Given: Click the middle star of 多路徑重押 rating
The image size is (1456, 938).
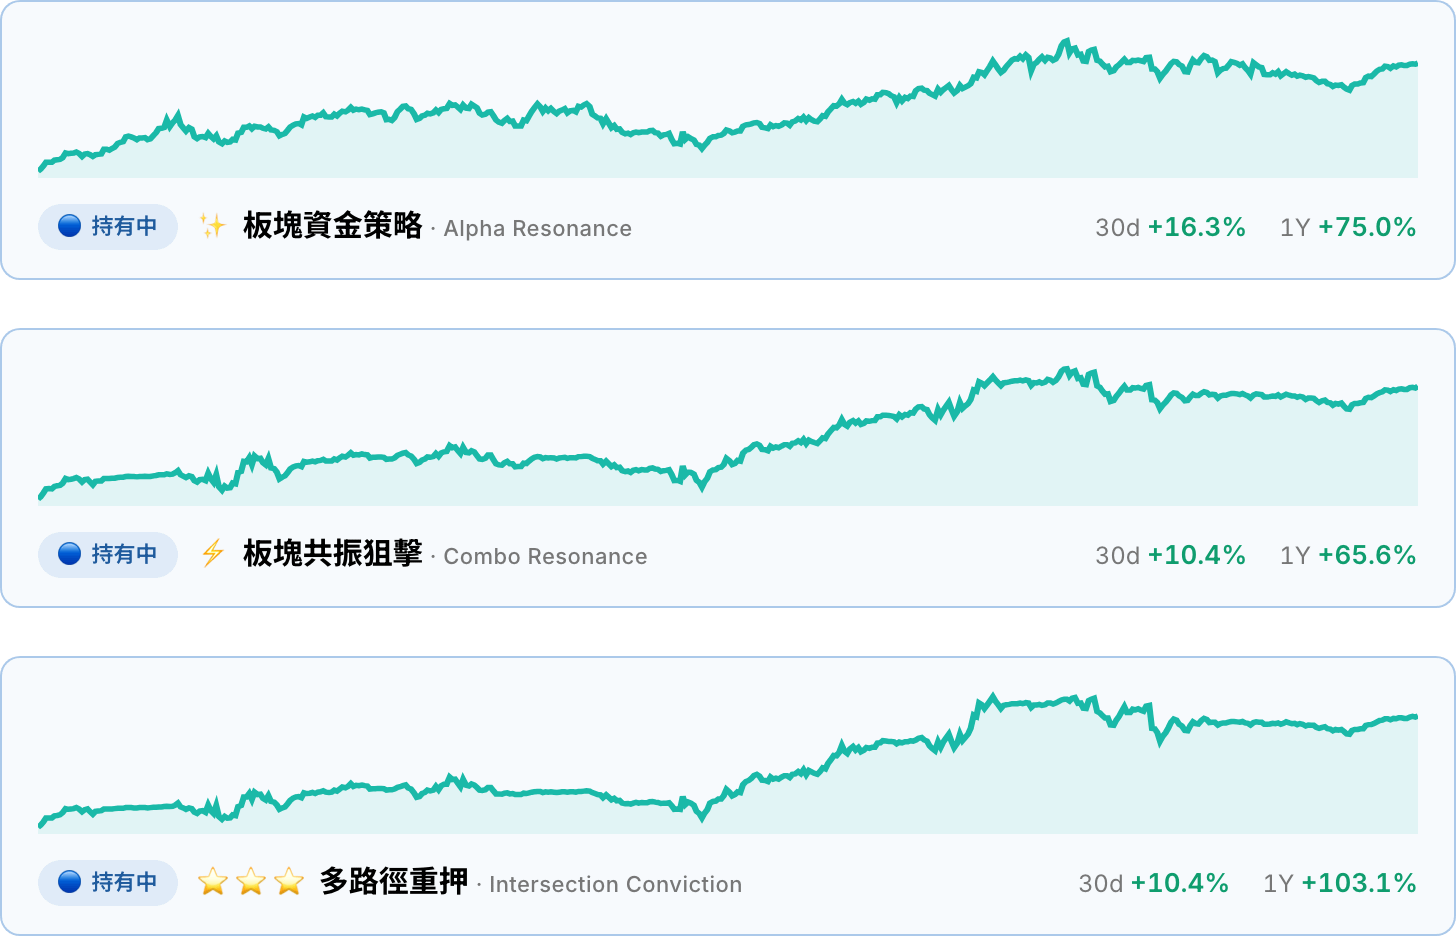Looking at the screenshot, I should [x=251, y=881].
